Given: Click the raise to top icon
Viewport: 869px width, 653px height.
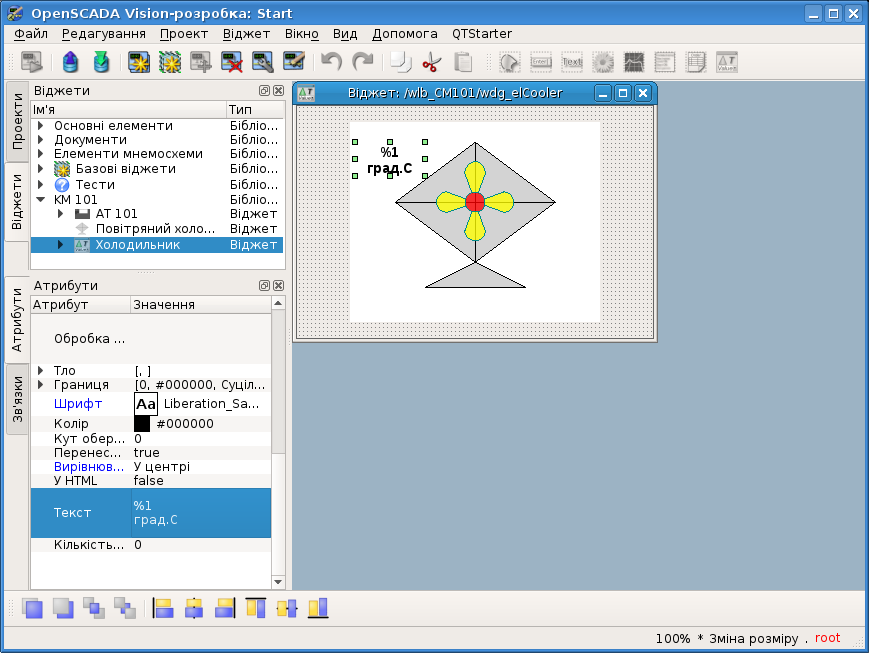Looking at the screenshot, I should click(x=32, y=608).
